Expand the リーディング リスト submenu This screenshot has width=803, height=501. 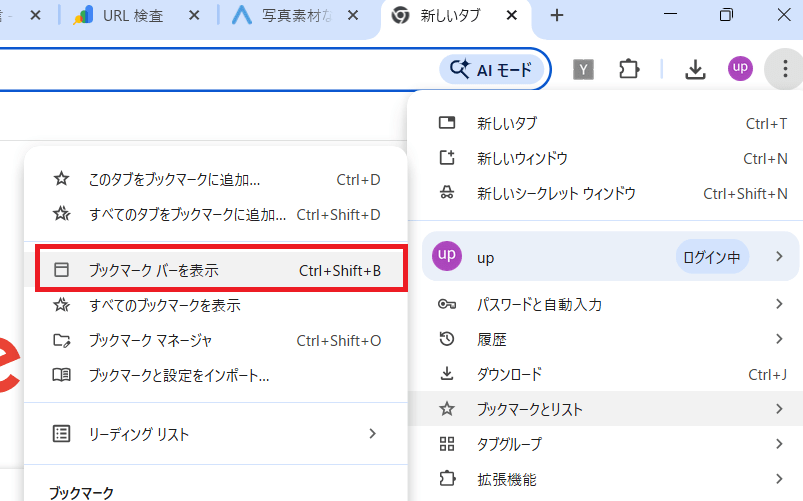[x=215, y=434]
